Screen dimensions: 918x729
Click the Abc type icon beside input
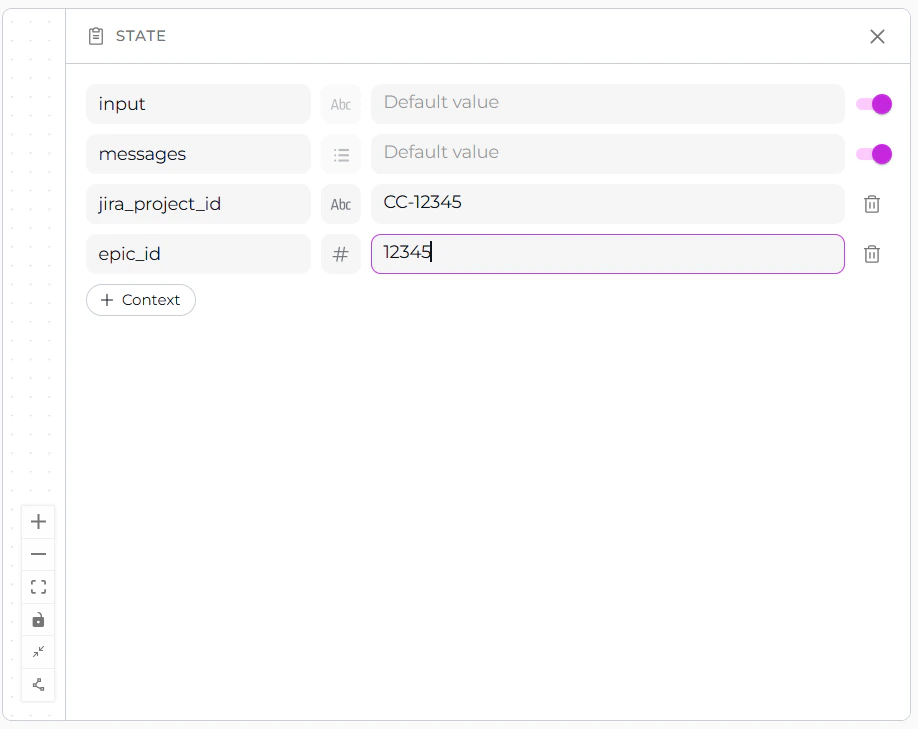341,104
